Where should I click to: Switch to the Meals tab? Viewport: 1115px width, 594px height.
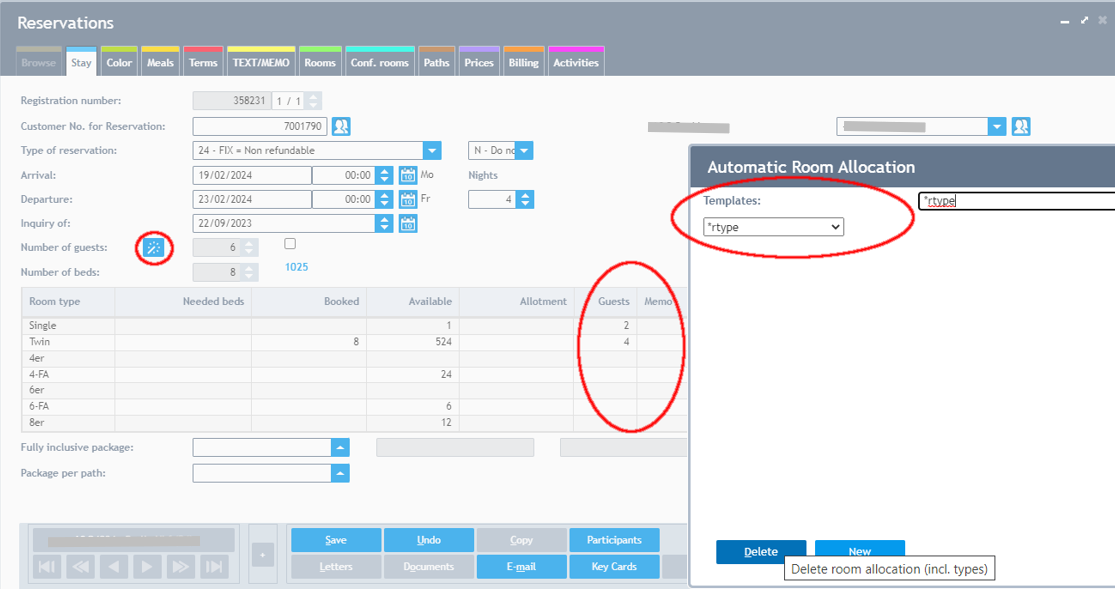coord(160,62)
